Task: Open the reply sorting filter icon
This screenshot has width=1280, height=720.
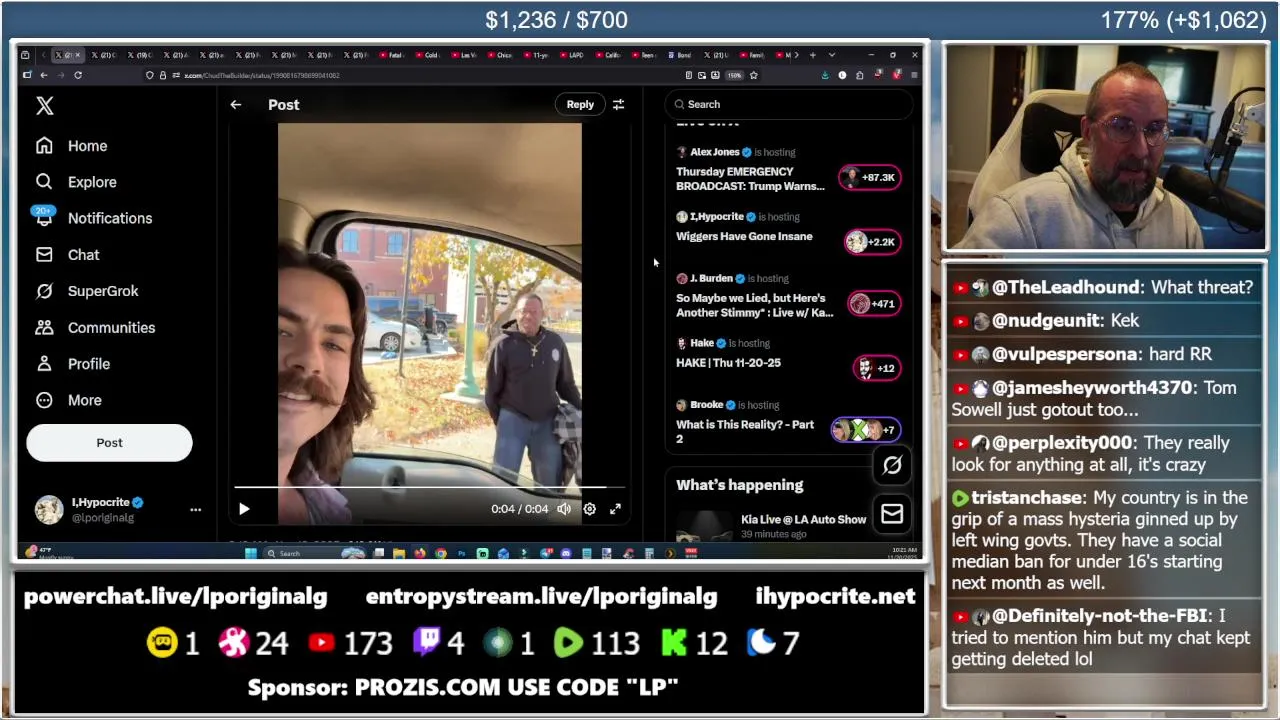Action: coord(618,104)
